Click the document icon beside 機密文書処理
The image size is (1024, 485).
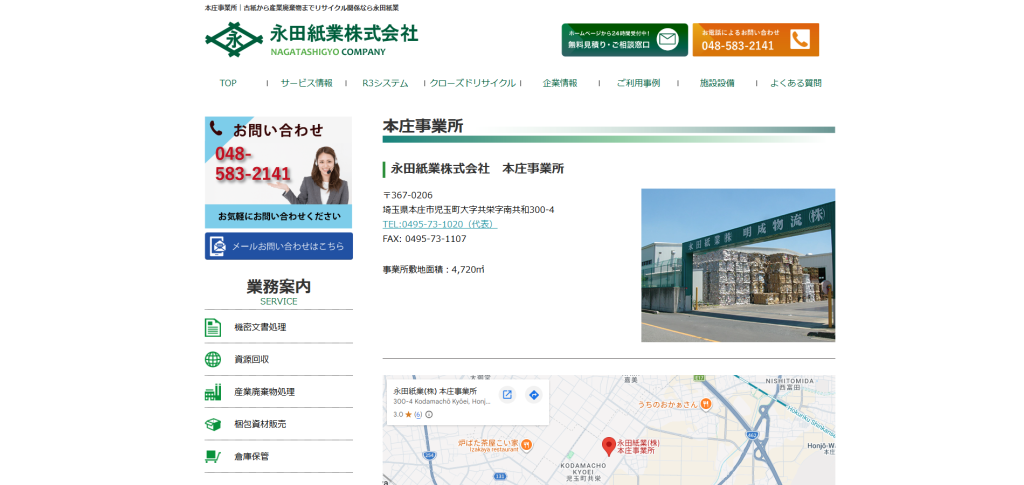click(x=213, y=327)
